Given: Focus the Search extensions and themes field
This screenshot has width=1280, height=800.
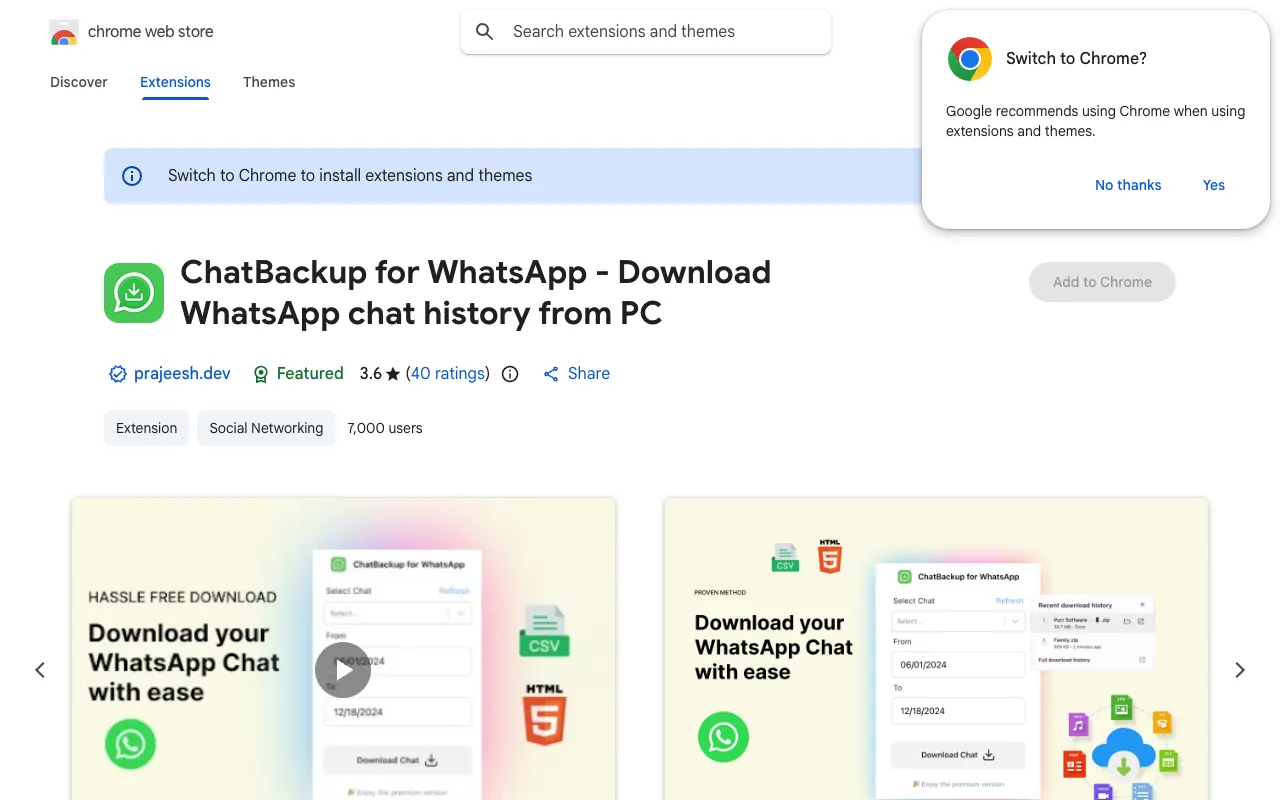Looking at the screenshot, I should (646, 32).
